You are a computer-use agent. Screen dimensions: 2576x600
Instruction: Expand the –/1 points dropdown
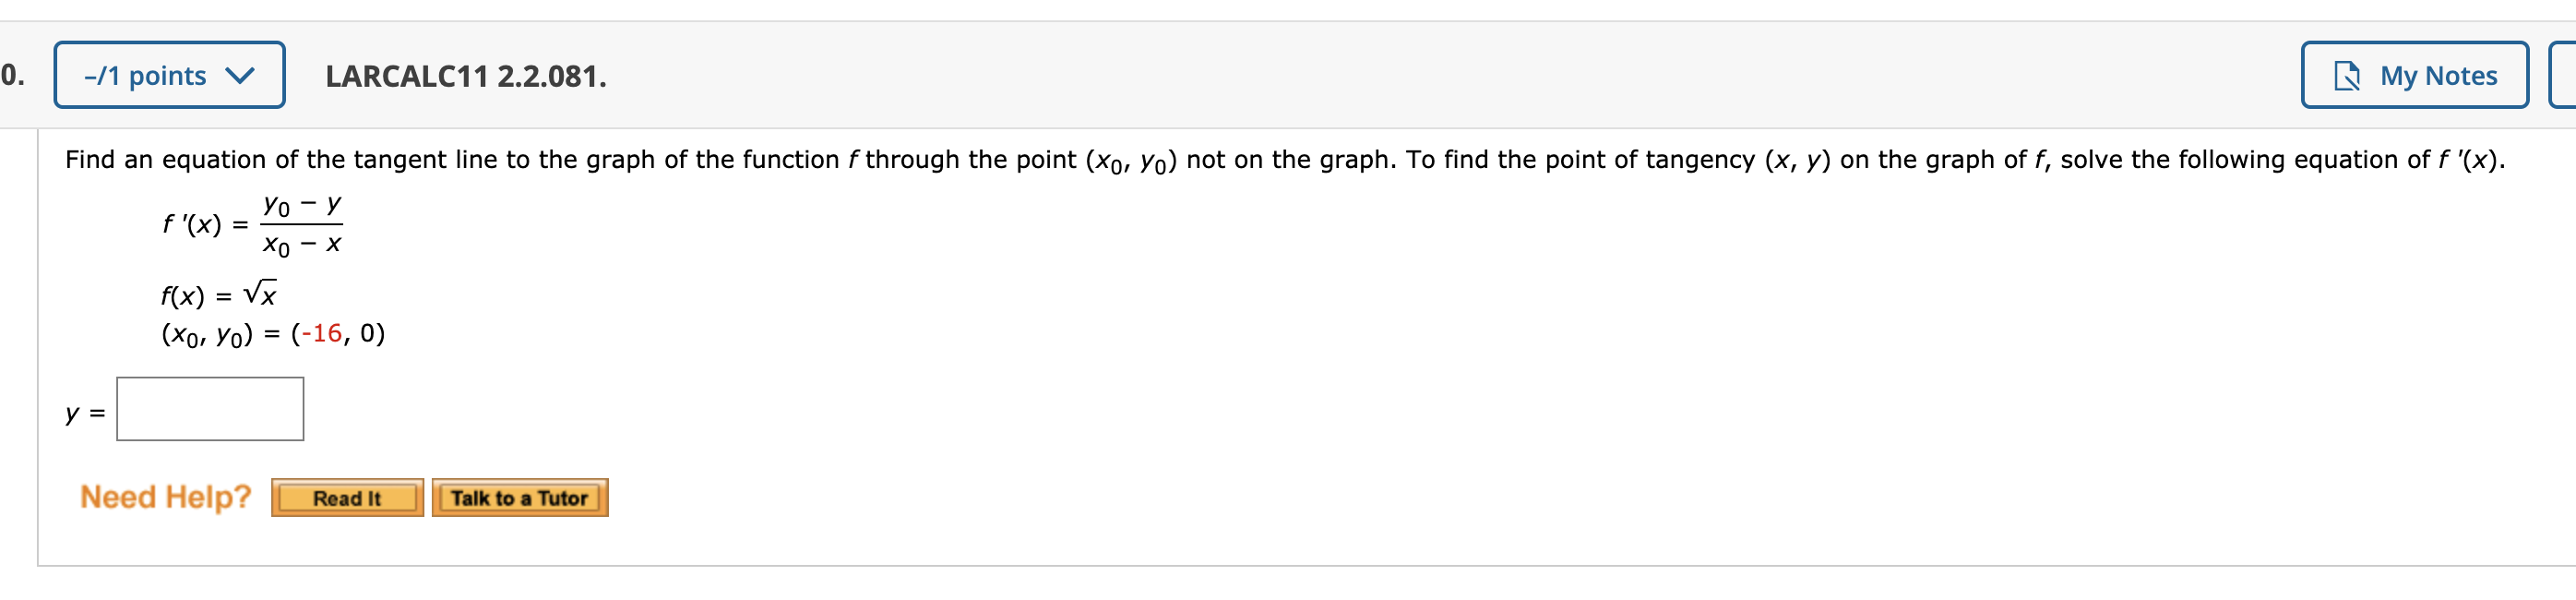click(168, 74)
